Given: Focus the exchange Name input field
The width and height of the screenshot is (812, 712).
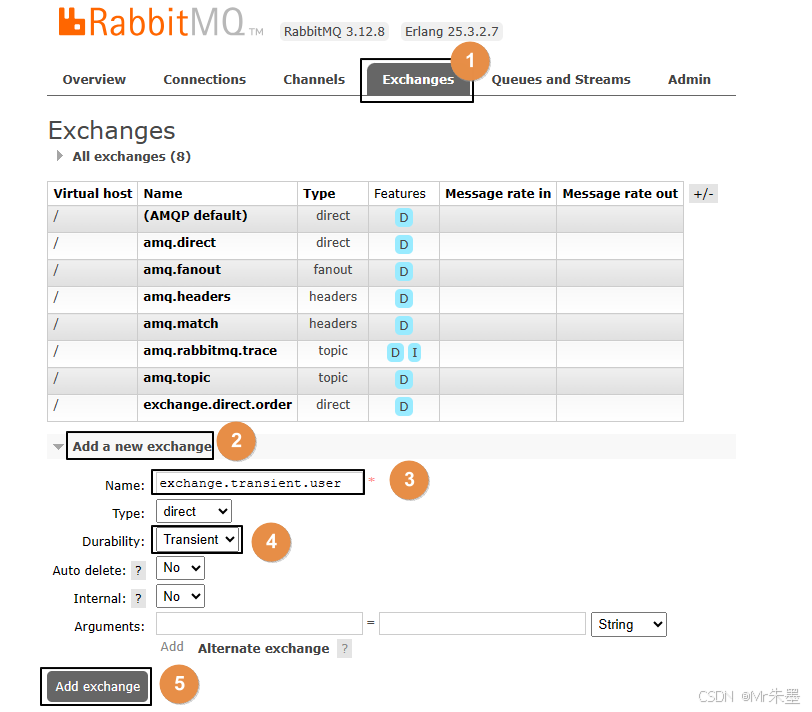Looking at the screenshot, I should point(258,483).
